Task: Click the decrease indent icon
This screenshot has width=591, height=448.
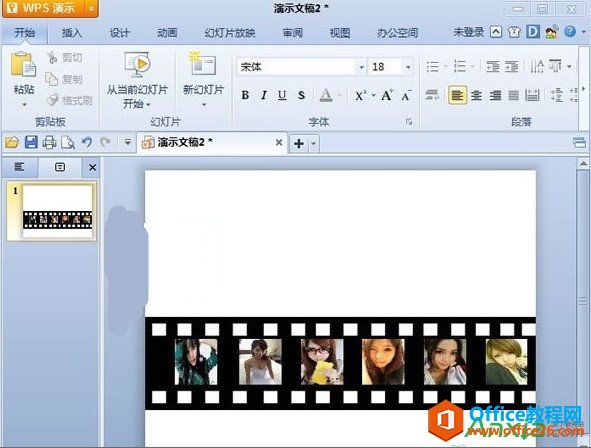Action: tap(492, 67)
